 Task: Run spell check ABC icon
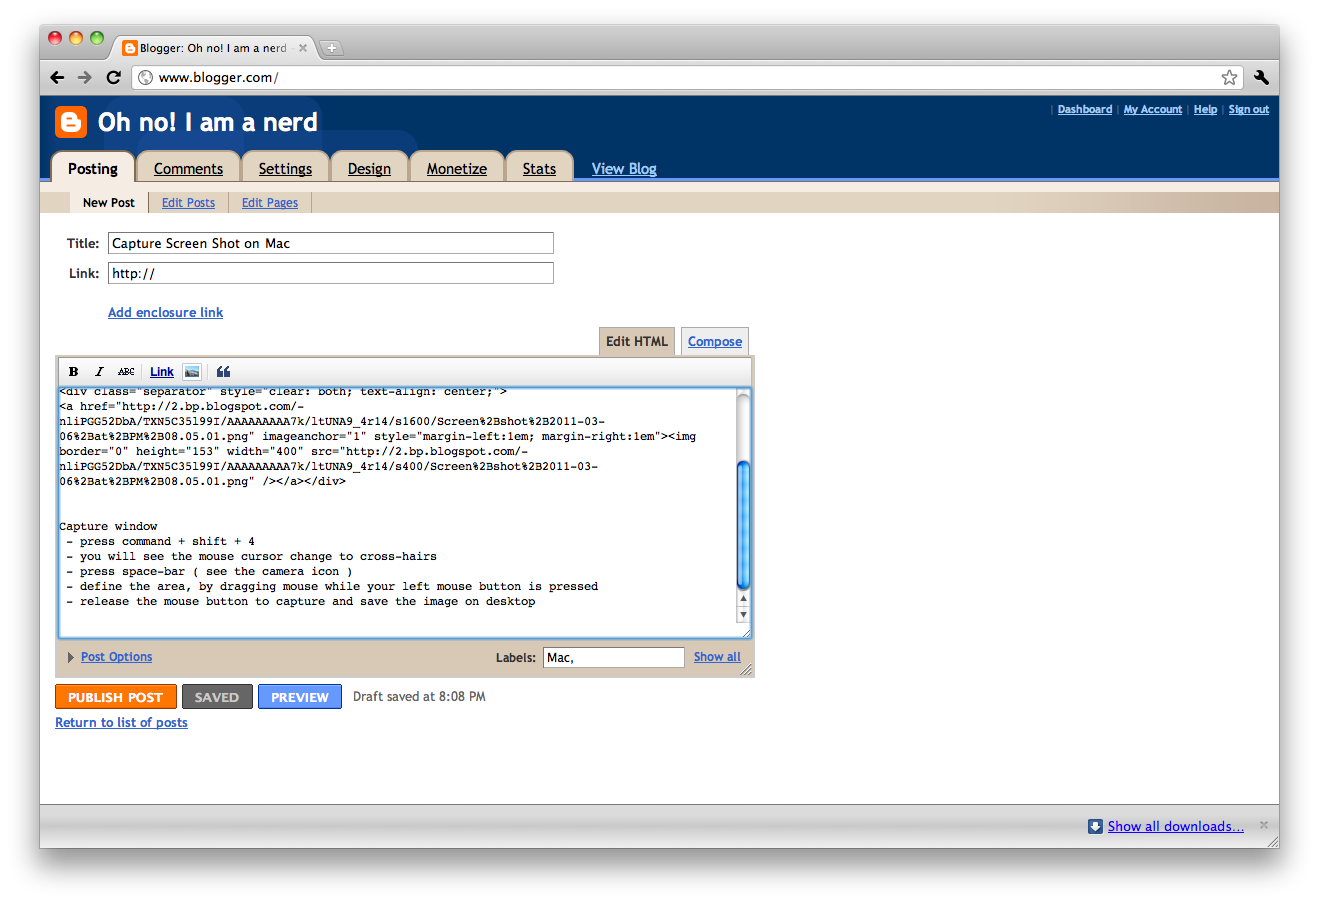126,371
